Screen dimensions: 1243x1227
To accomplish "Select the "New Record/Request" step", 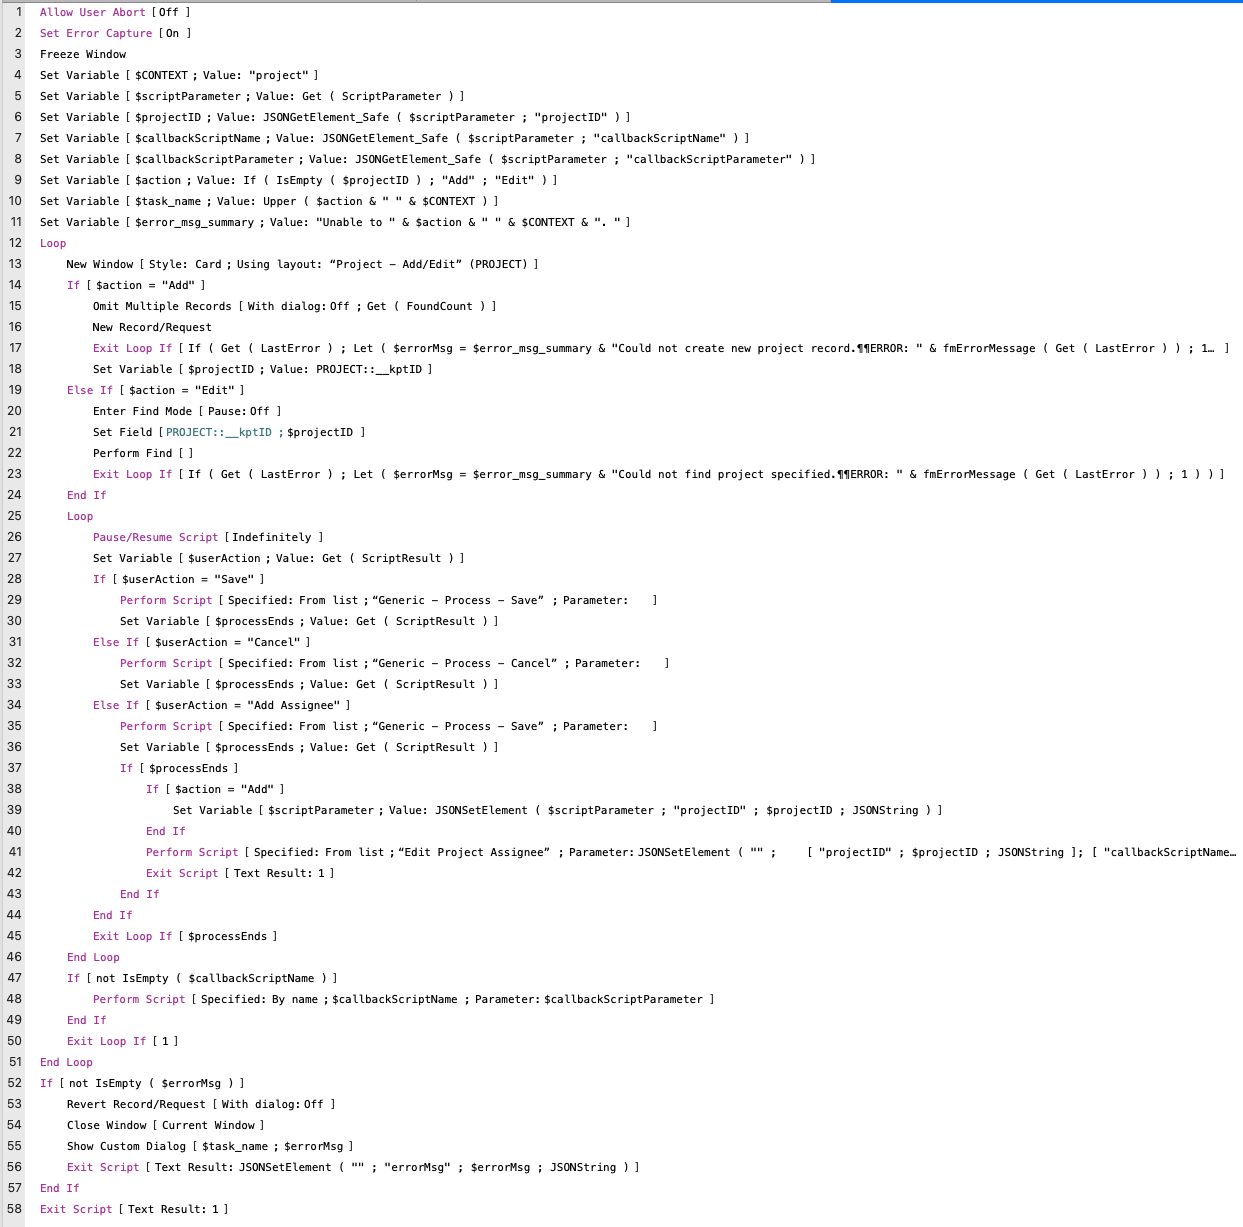I will 151,327.
